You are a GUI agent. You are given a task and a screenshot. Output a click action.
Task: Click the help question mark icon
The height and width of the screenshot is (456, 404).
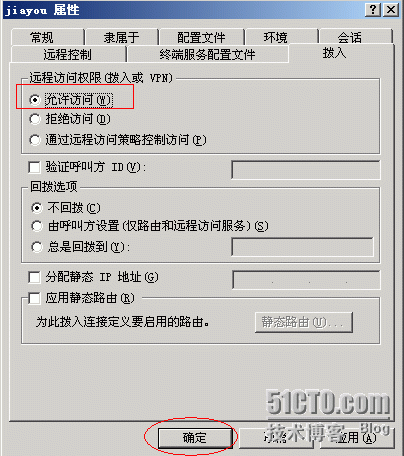coord(373,10)
